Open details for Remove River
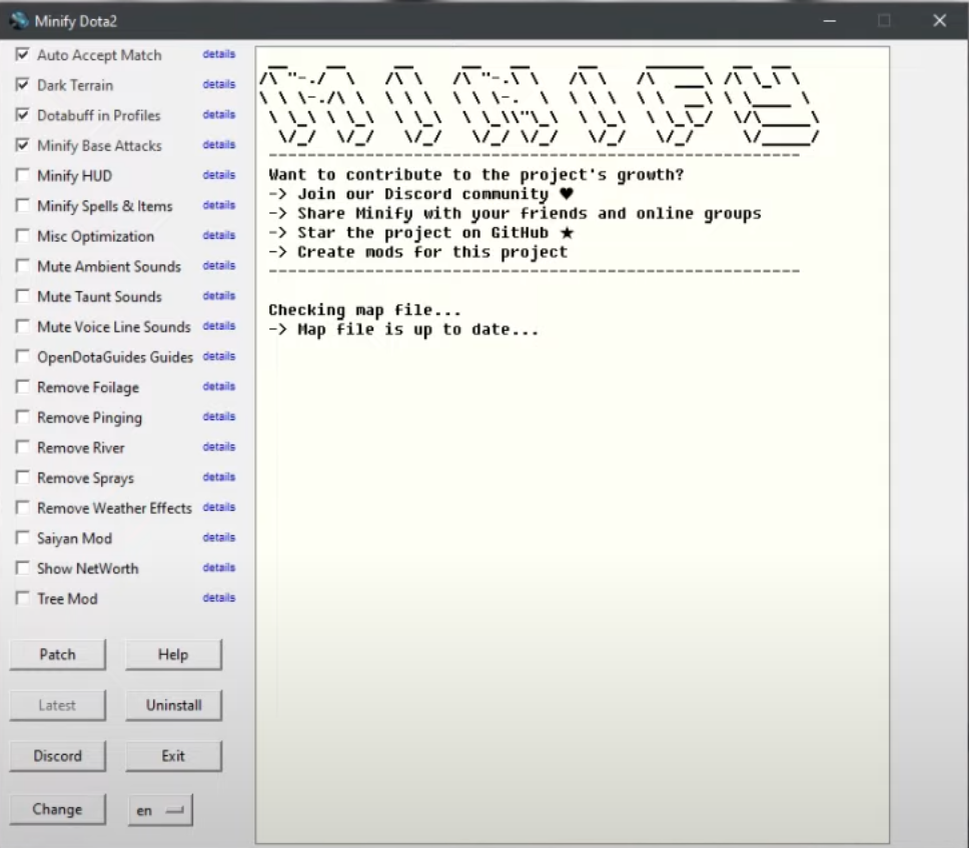Image resolution: width=969 pixels, height=848 pixels. pos(219,446)
